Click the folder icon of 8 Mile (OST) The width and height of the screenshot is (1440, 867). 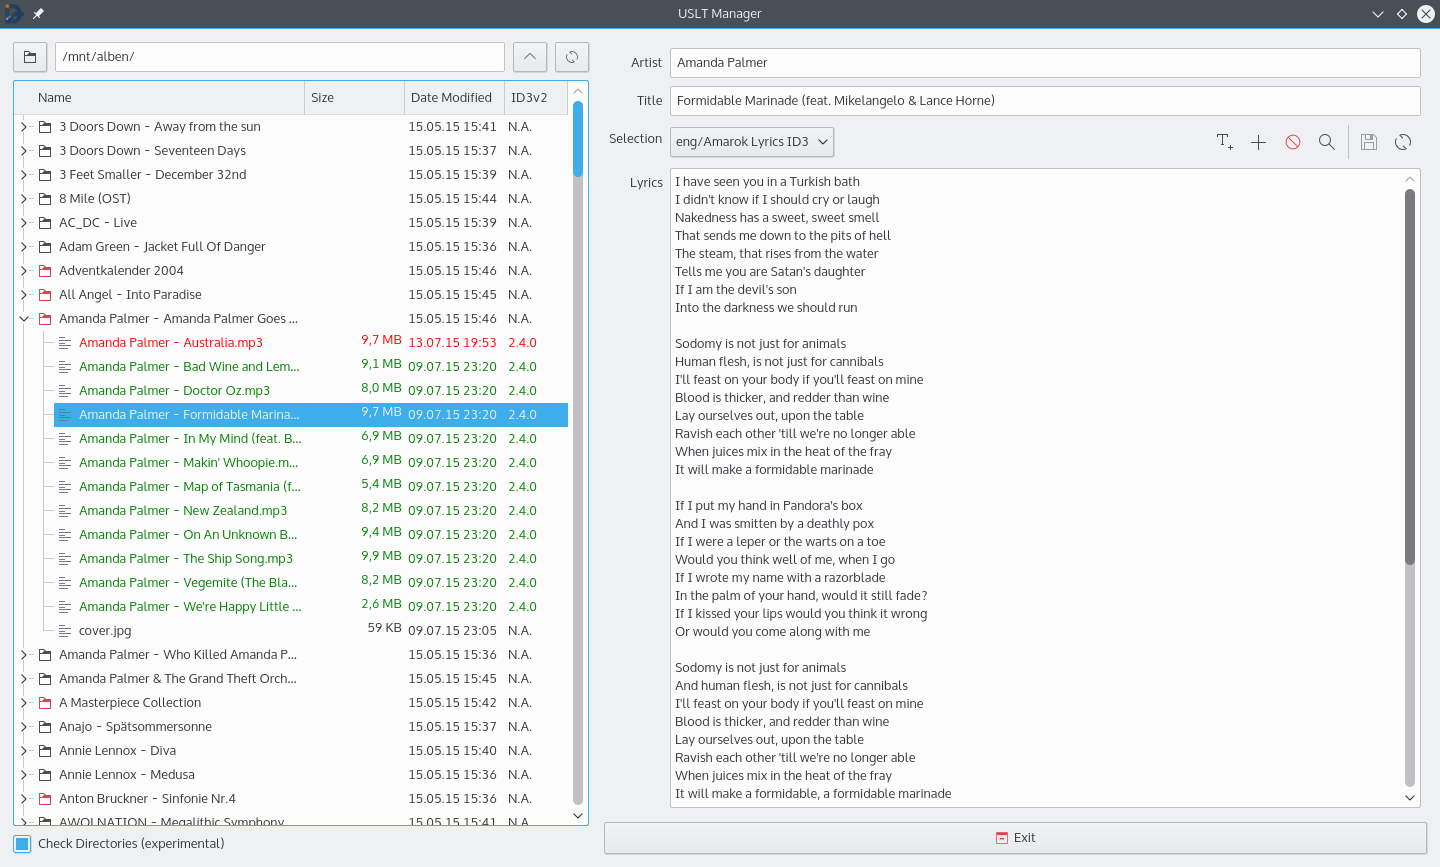pyautogui.click(x=45, y=199)
